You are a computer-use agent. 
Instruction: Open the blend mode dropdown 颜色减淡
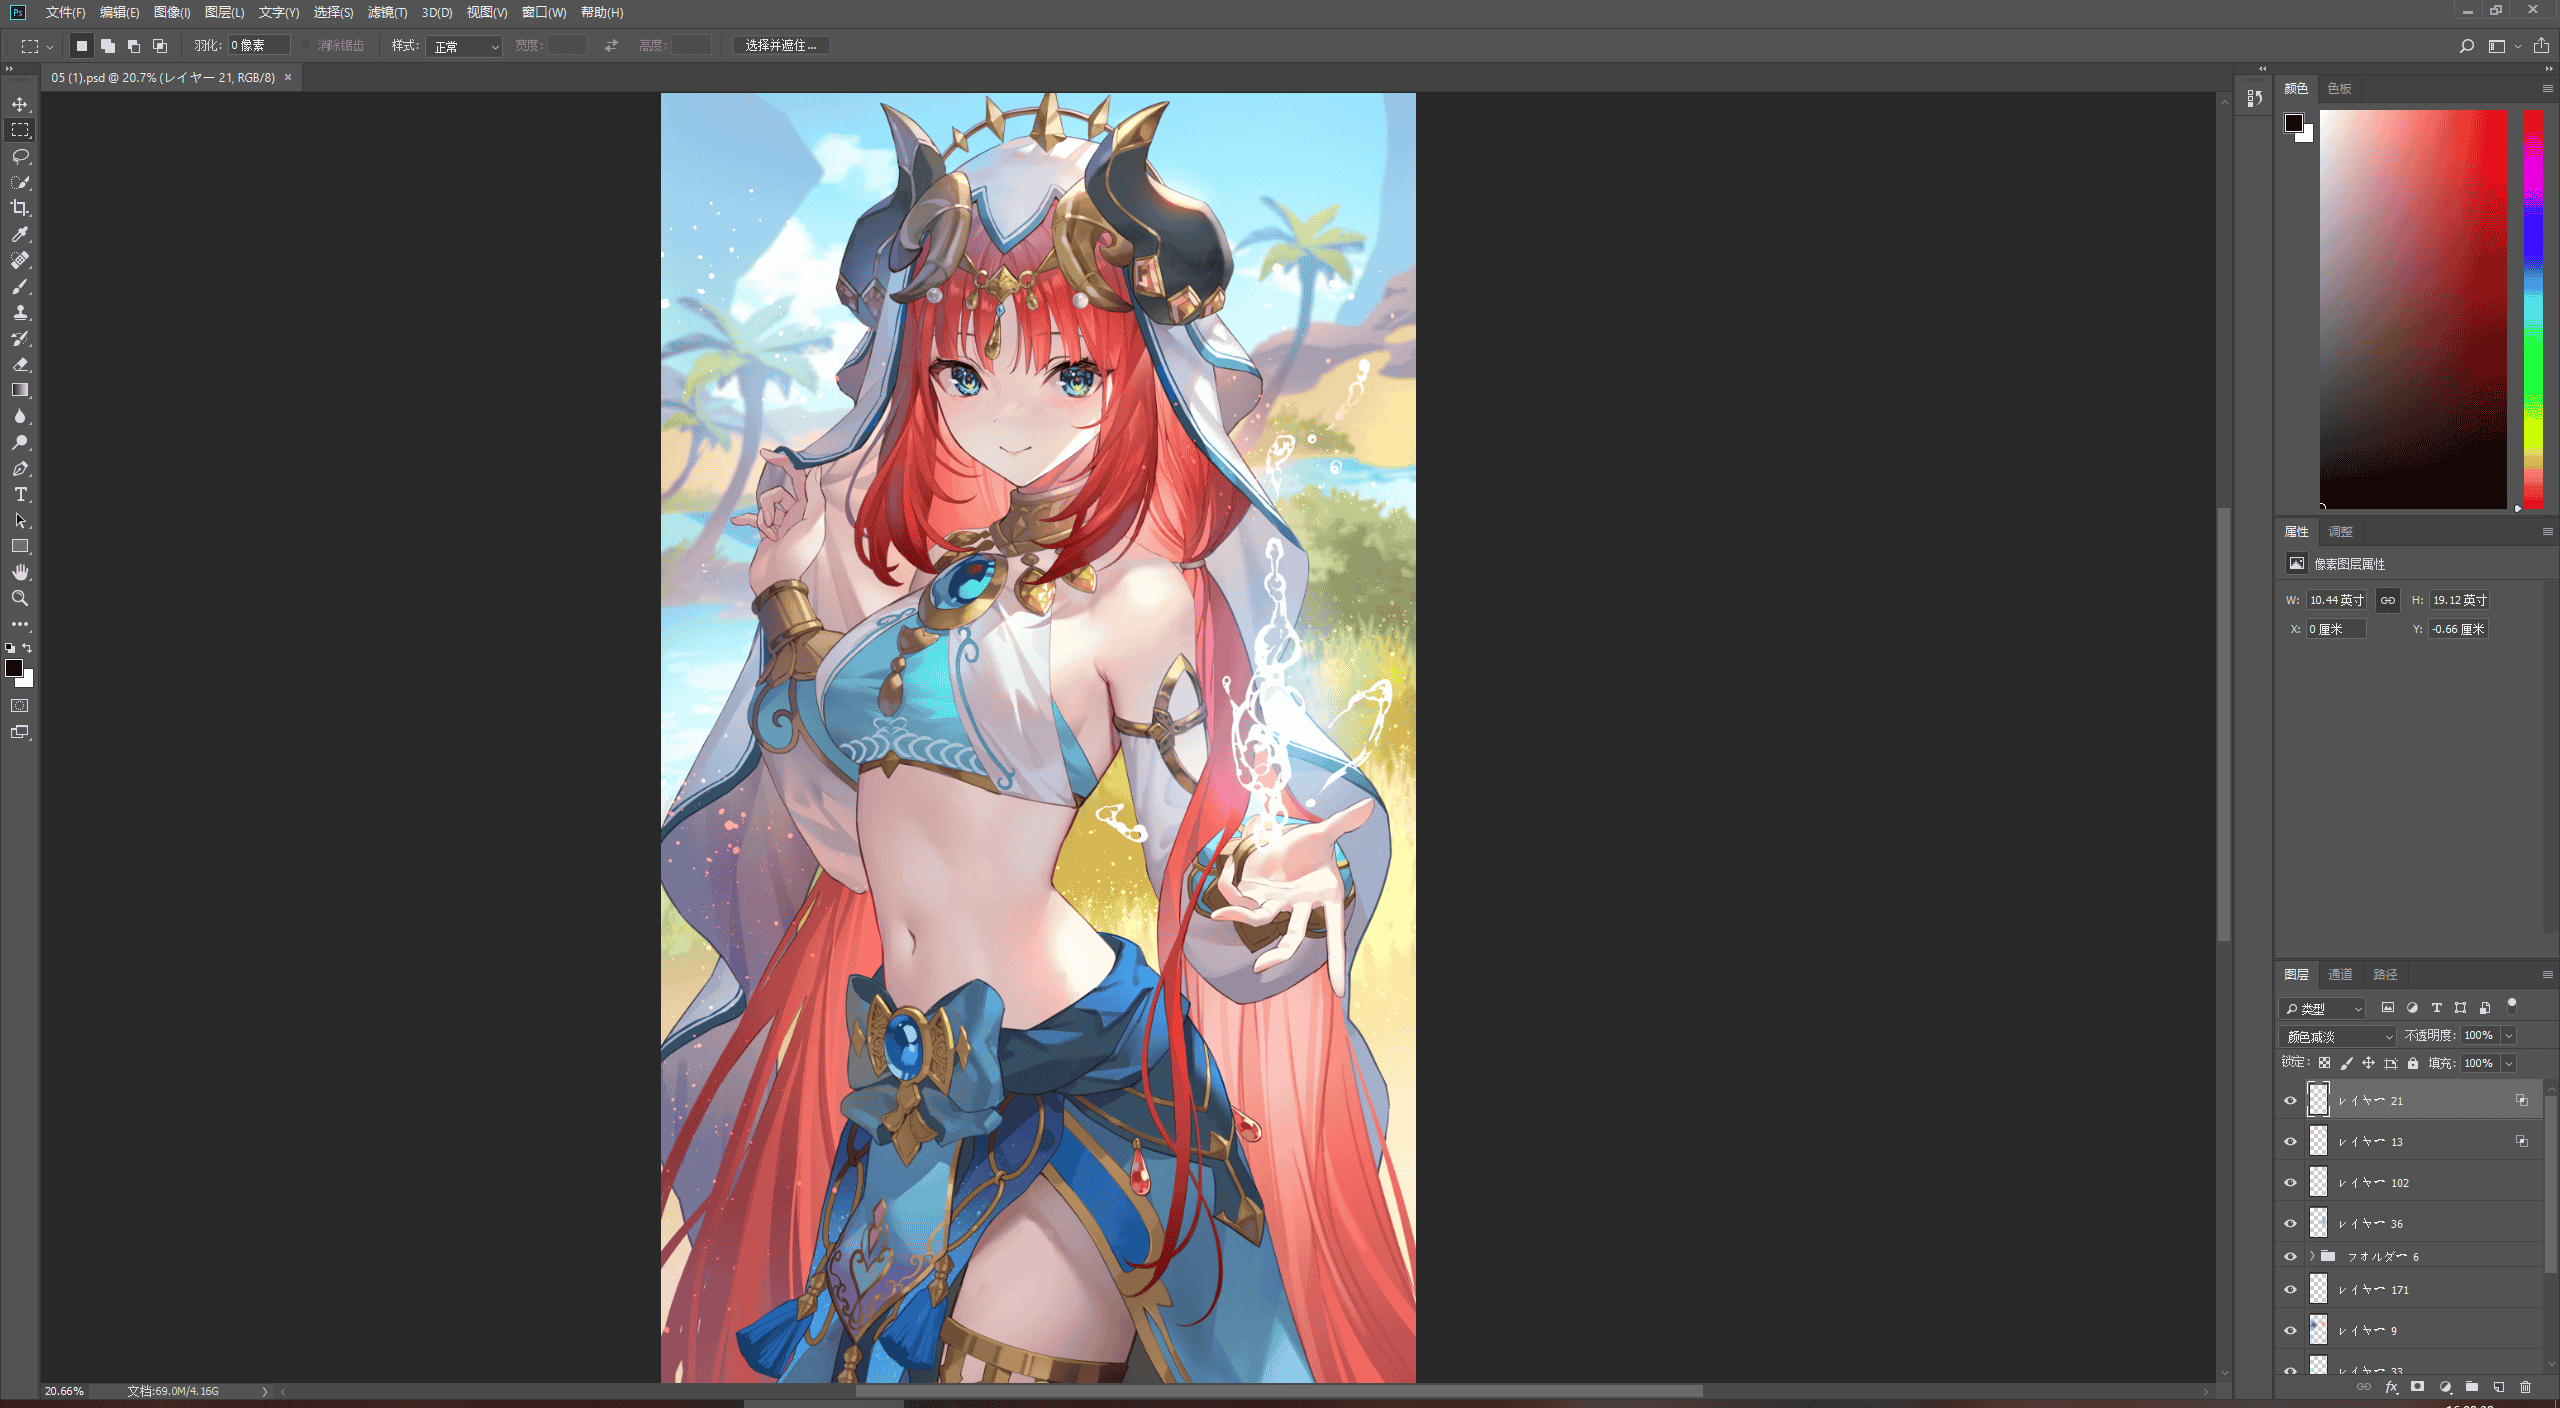click(2338, 1036)
